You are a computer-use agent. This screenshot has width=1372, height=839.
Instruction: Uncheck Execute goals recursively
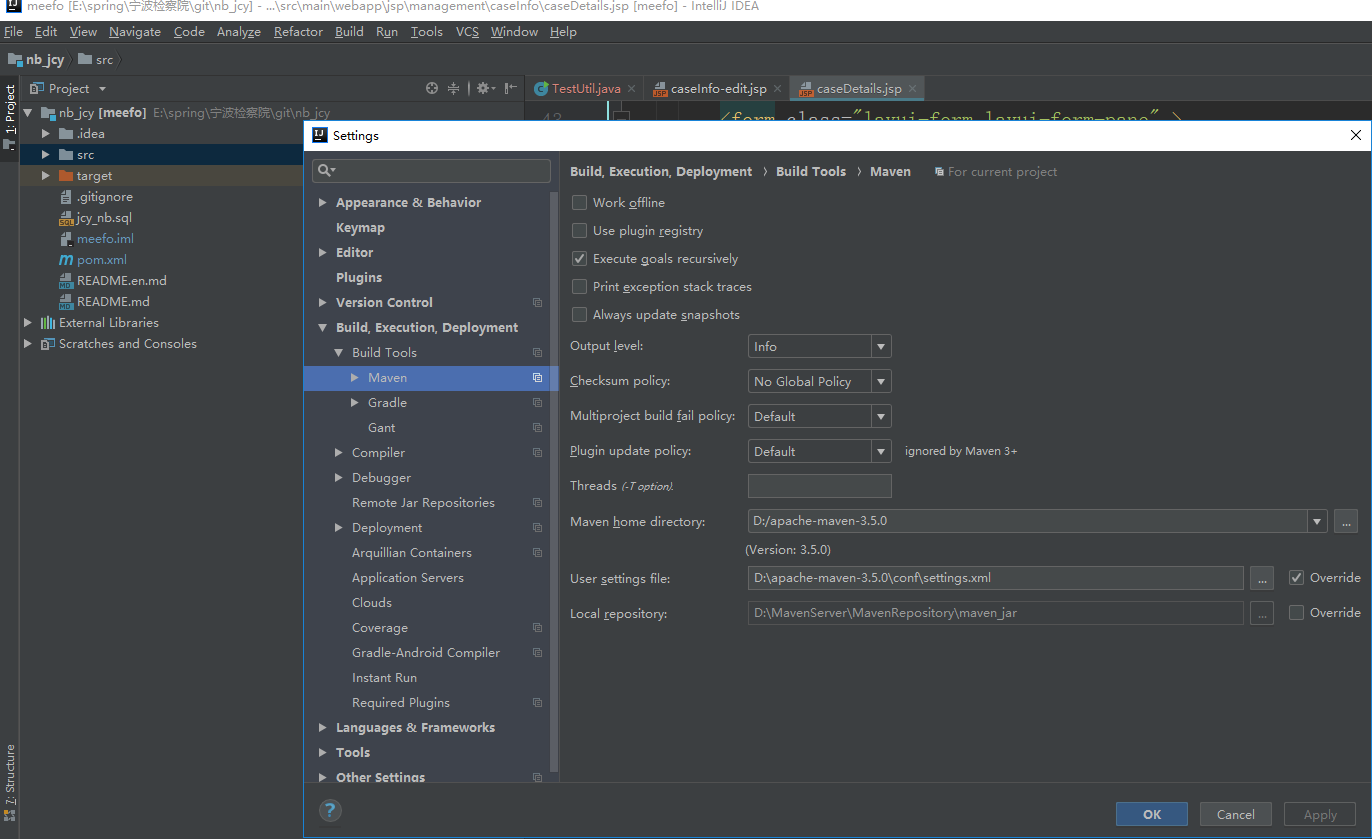[579, 258]
